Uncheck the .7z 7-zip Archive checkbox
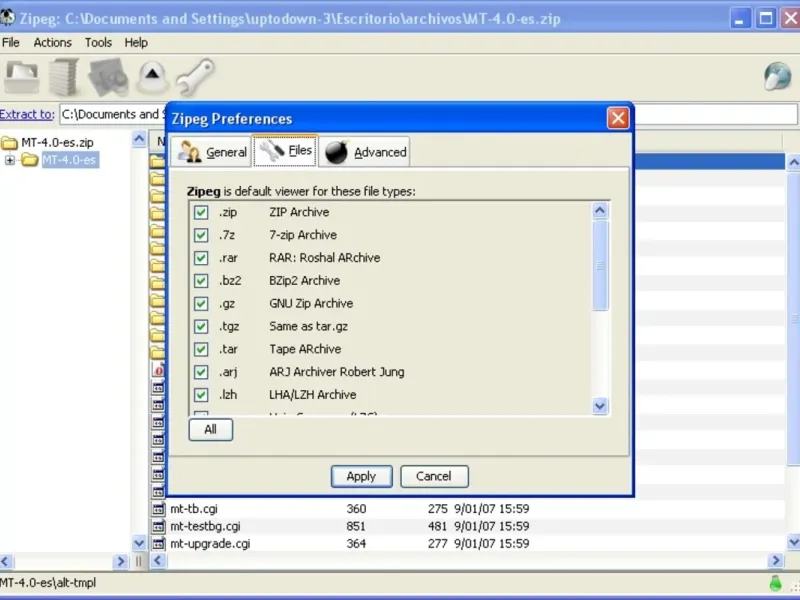 [201, 235]
